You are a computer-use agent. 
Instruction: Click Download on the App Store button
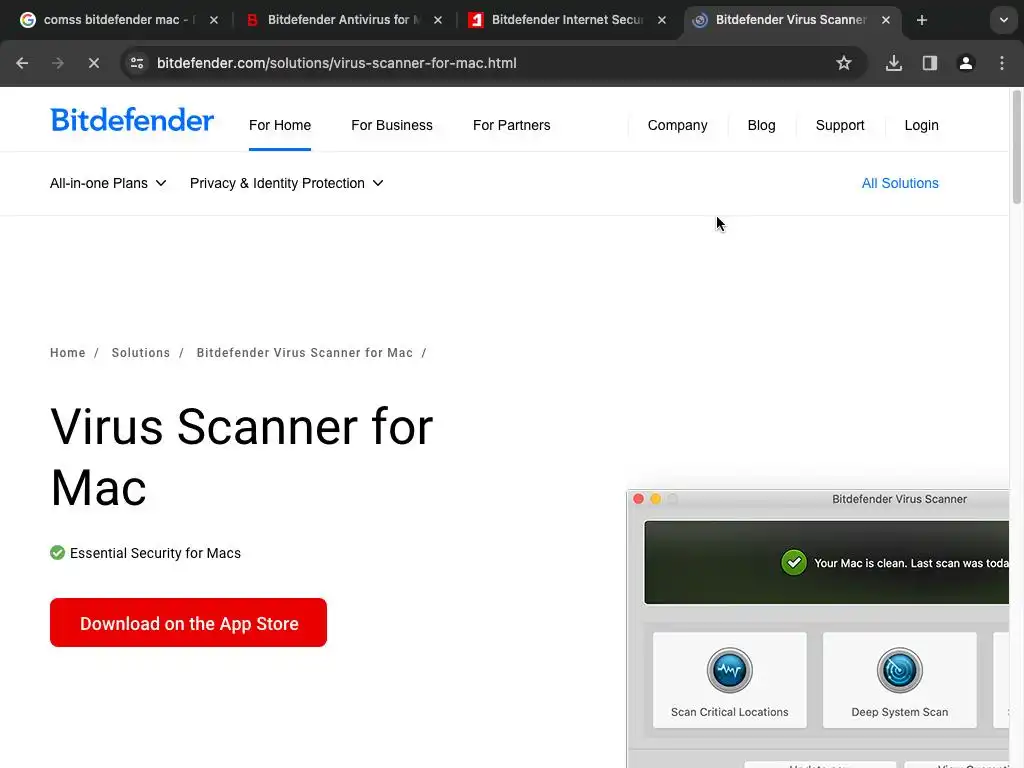pos(188,623)
